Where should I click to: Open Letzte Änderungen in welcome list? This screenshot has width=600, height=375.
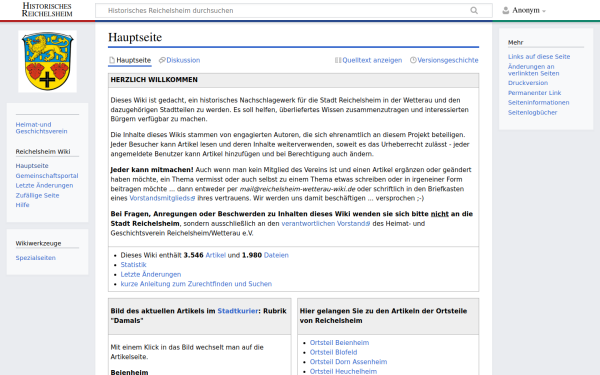151,274
